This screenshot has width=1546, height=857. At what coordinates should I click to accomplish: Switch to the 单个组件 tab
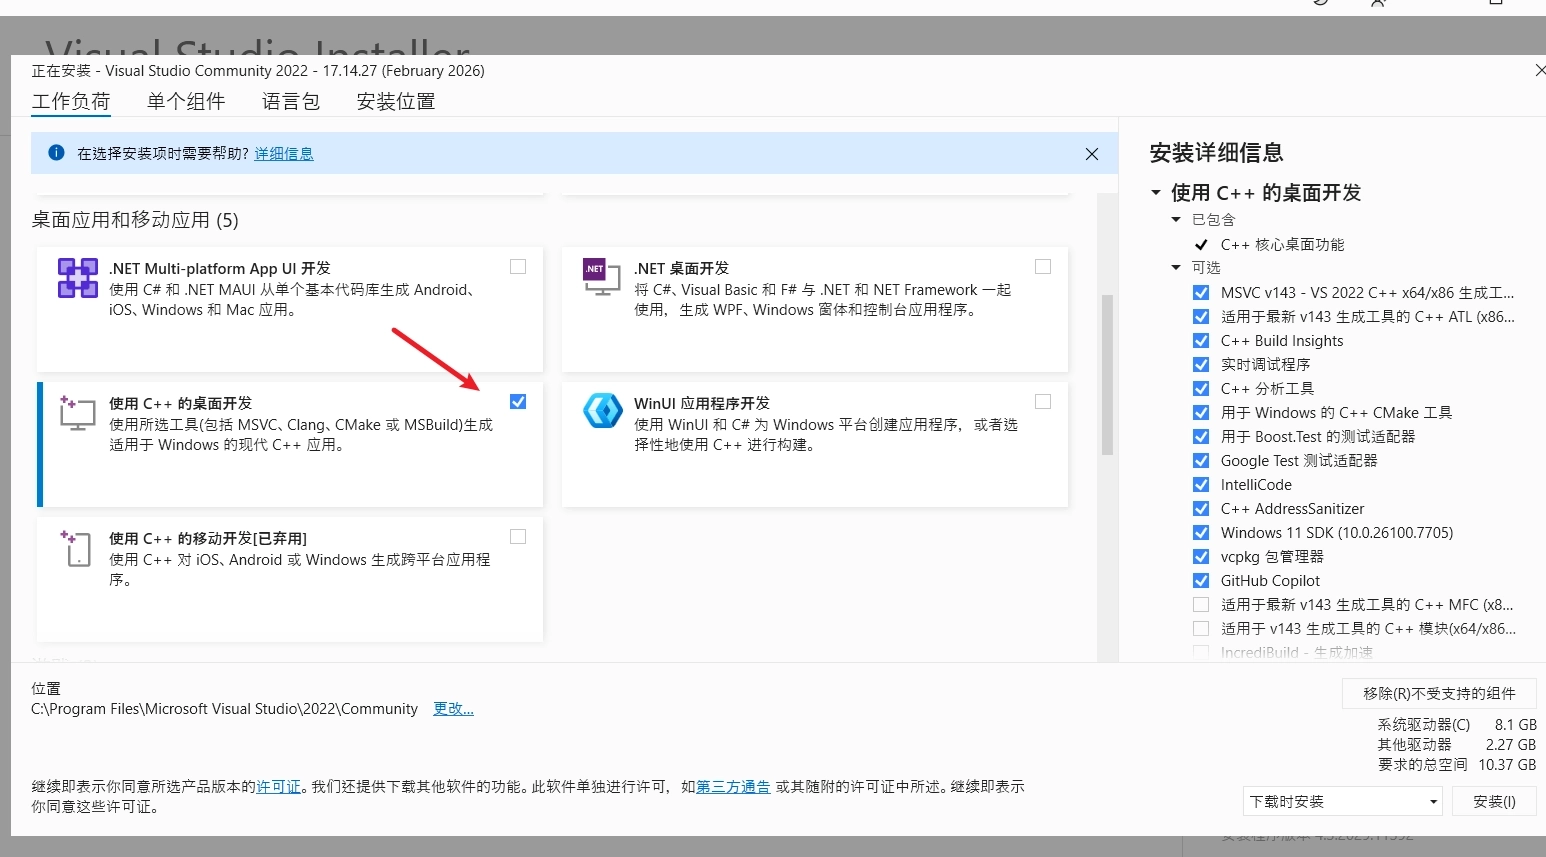(x=186, y=101)
